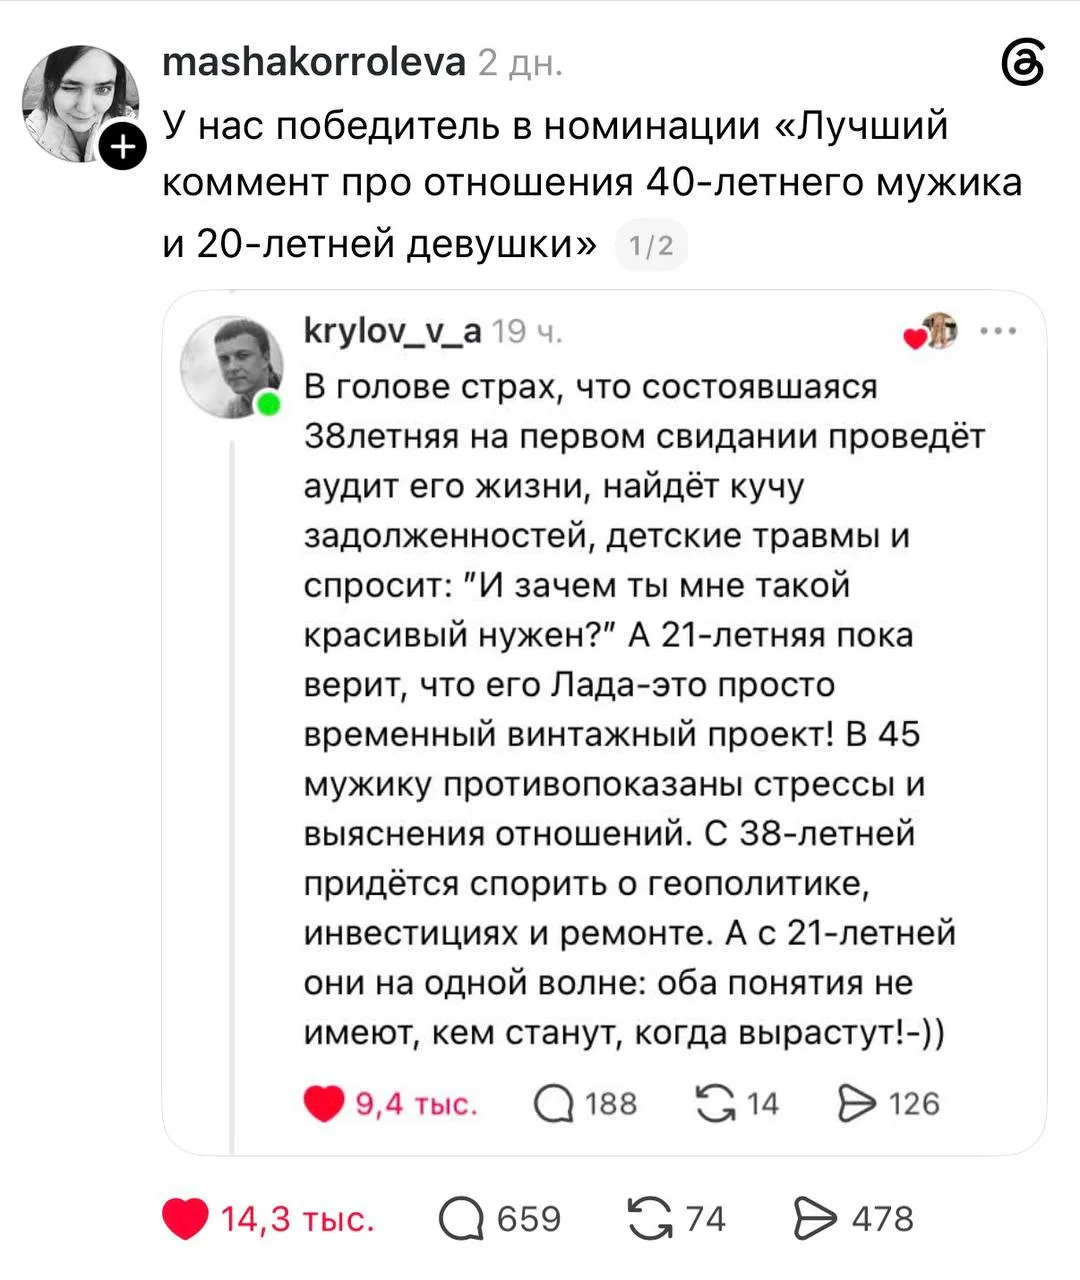The image size is (1080, 1280).
Task: View krylov_v_a profile avatar
Action: 232,367
